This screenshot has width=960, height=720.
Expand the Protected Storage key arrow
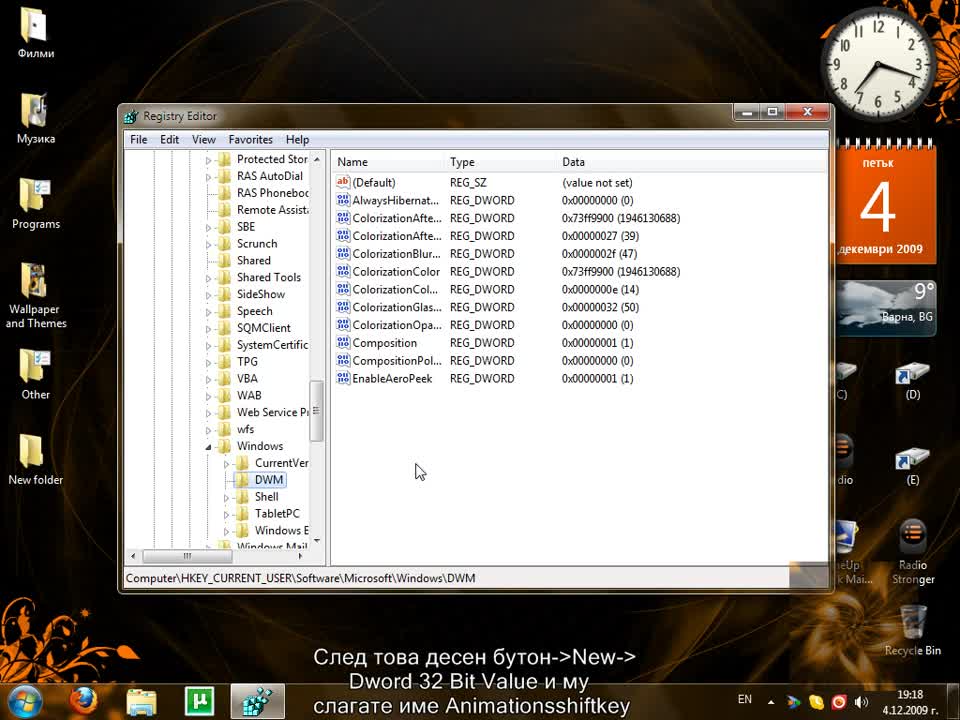click(x=208, y=160)
